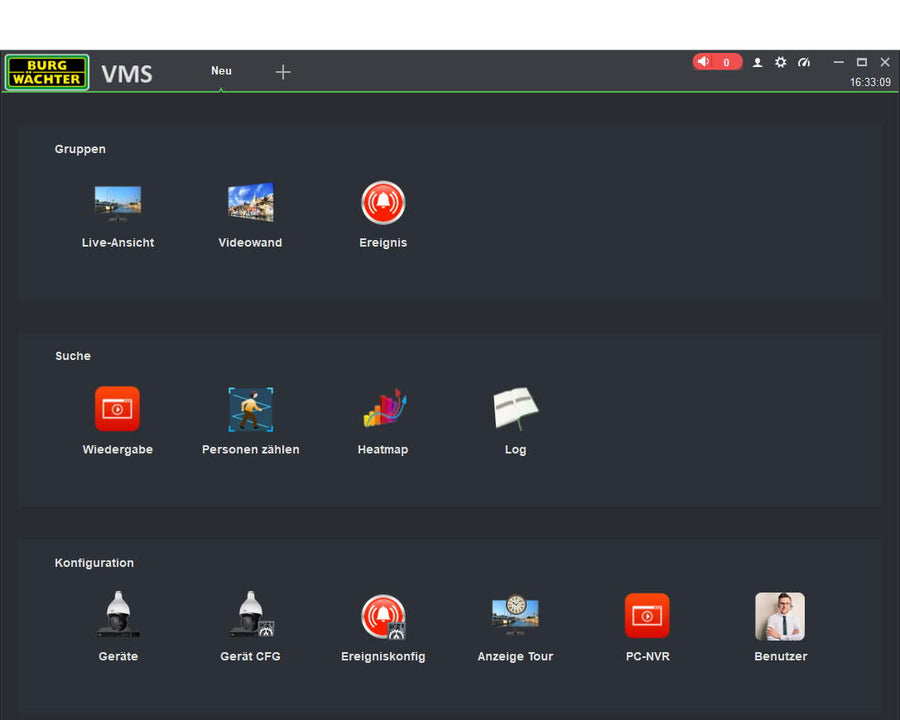The width and height of the screenshot is (900, 720).
Task: Open Geräte device management
Action: point(118,616)
